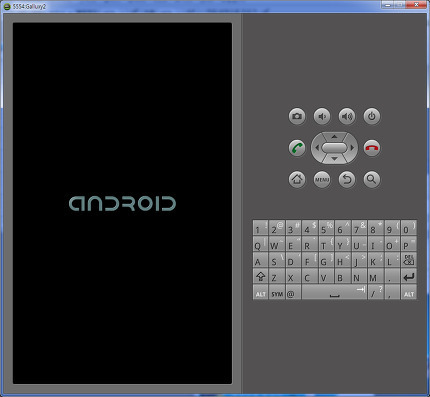Screen dimensions: 430x397
Task: Click the I key
Action: (x=376, y=244)
